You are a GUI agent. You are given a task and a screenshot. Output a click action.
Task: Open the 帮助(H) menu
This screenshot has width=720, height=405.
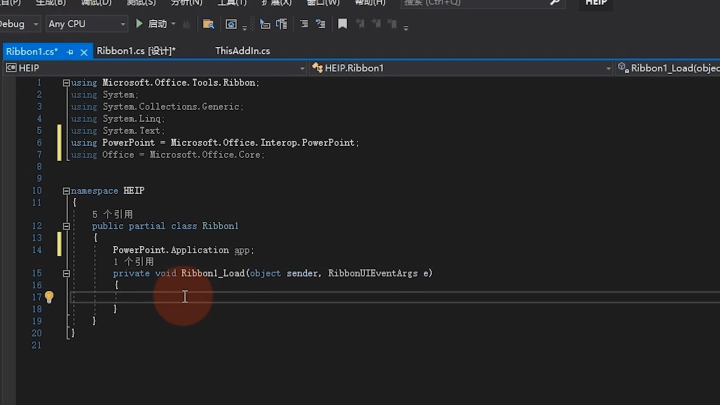pyautogui.click(x=370, y=3)
